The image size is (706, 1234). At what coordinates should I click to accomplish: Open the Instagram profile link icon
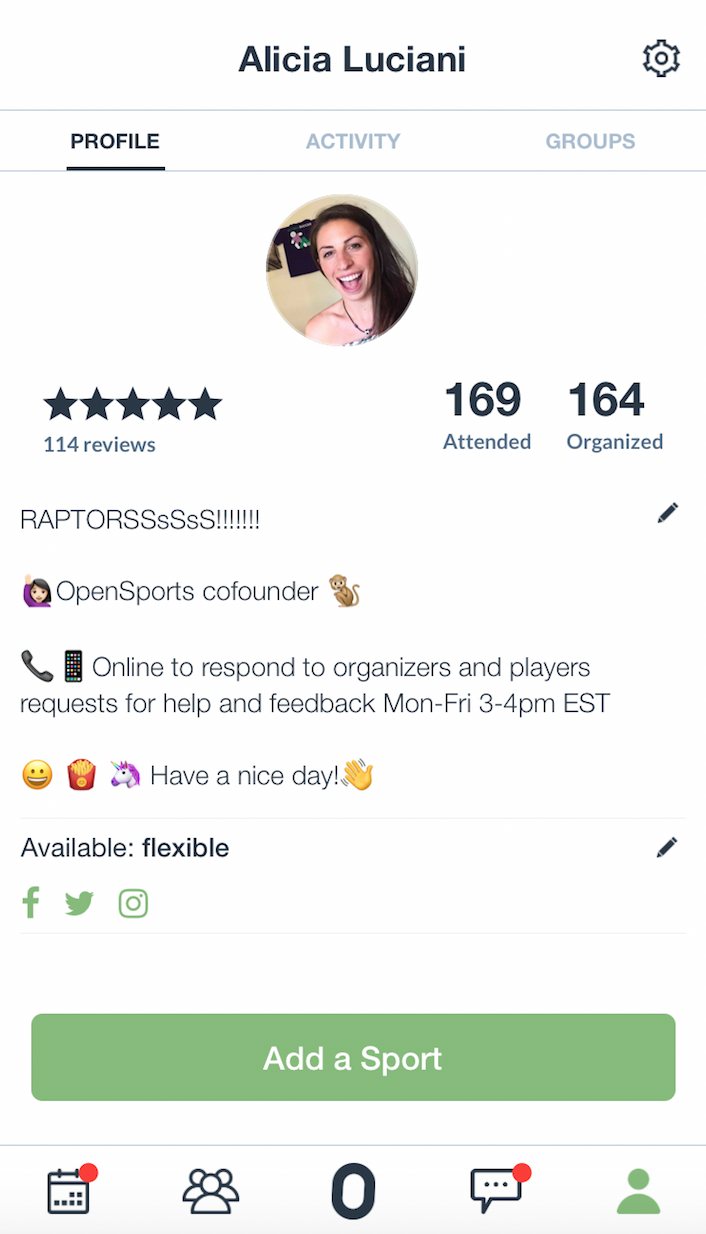(133, 904)
